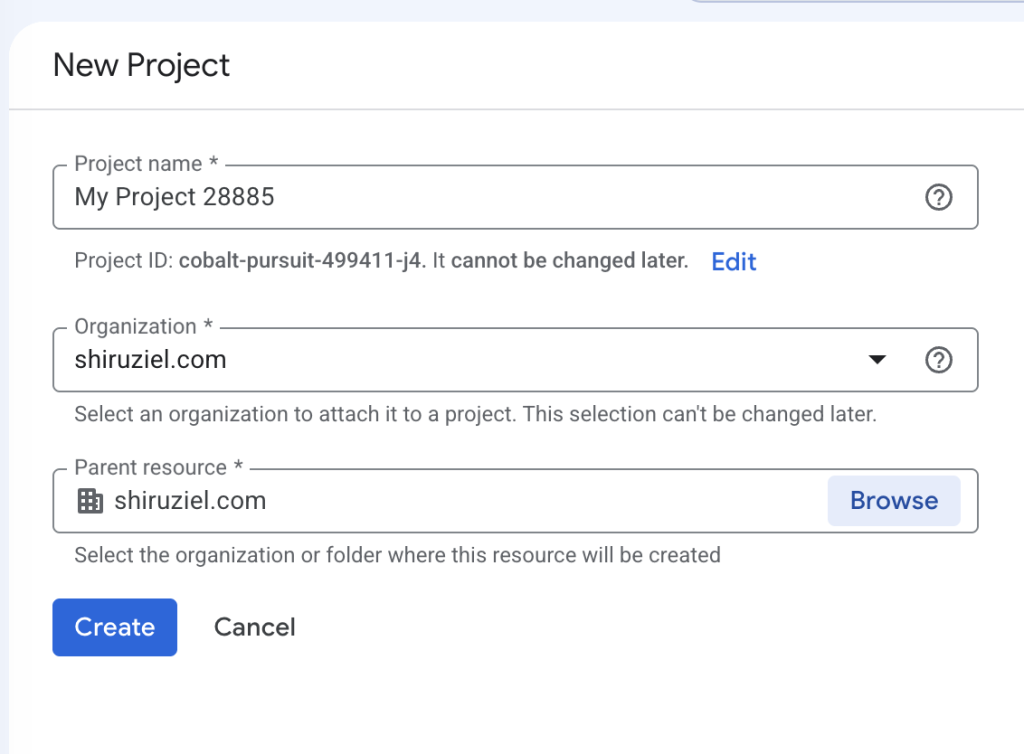Click the 'Project name *' field label
Viewport: 1024px width, 754px height.
pos(146,163)
